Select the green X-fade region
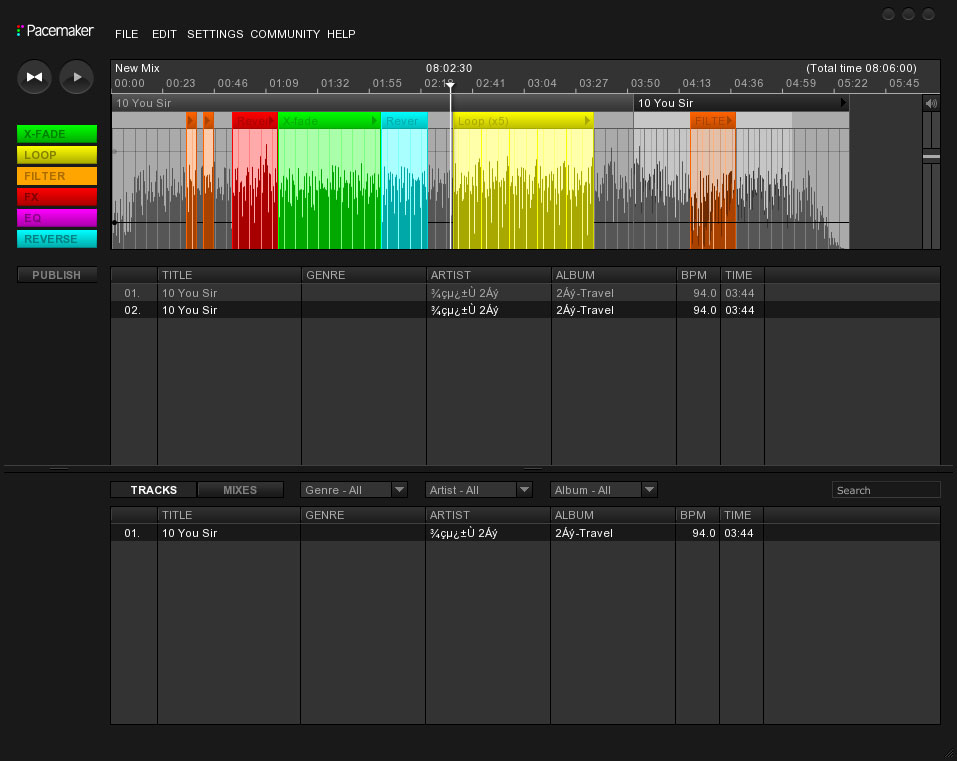This screenshot has height=761, width=957. tap(330, 181)
